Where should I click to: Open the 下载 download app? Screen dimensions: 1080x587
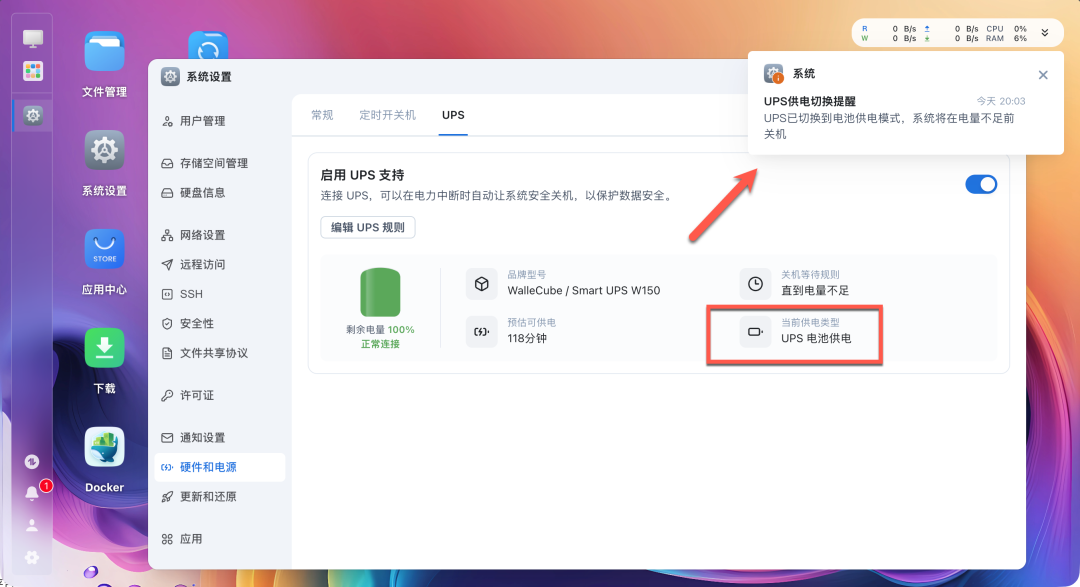[103, 348]
